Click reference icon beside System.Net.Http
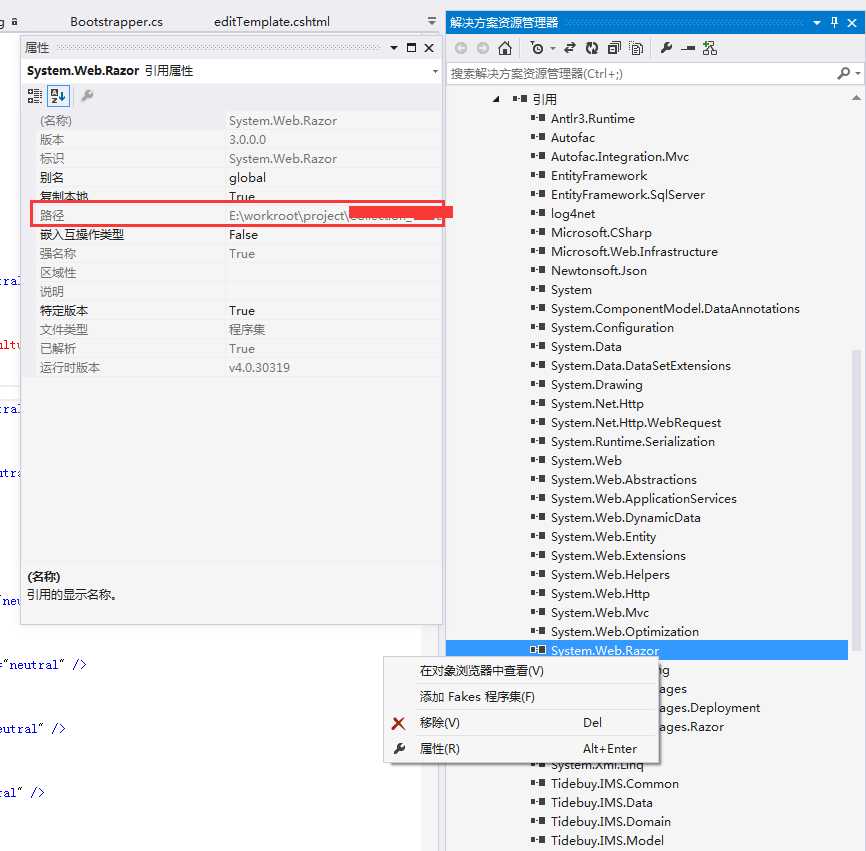The height and width of the screenshot is (851, 866). point(538,403)
